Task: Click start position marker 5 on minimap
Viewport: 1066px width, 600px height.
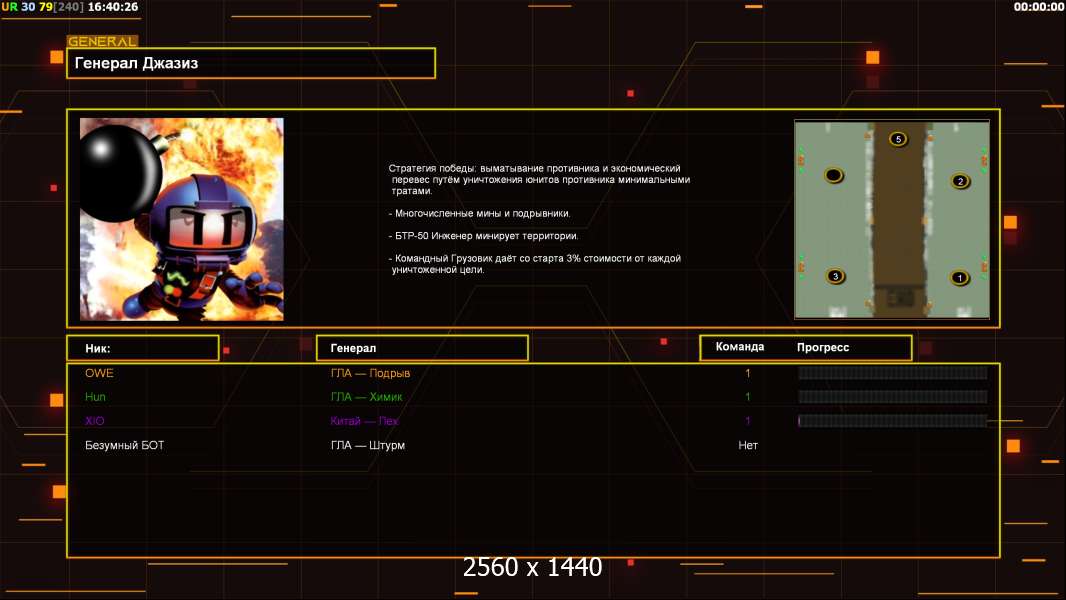Action: [898, 139]
